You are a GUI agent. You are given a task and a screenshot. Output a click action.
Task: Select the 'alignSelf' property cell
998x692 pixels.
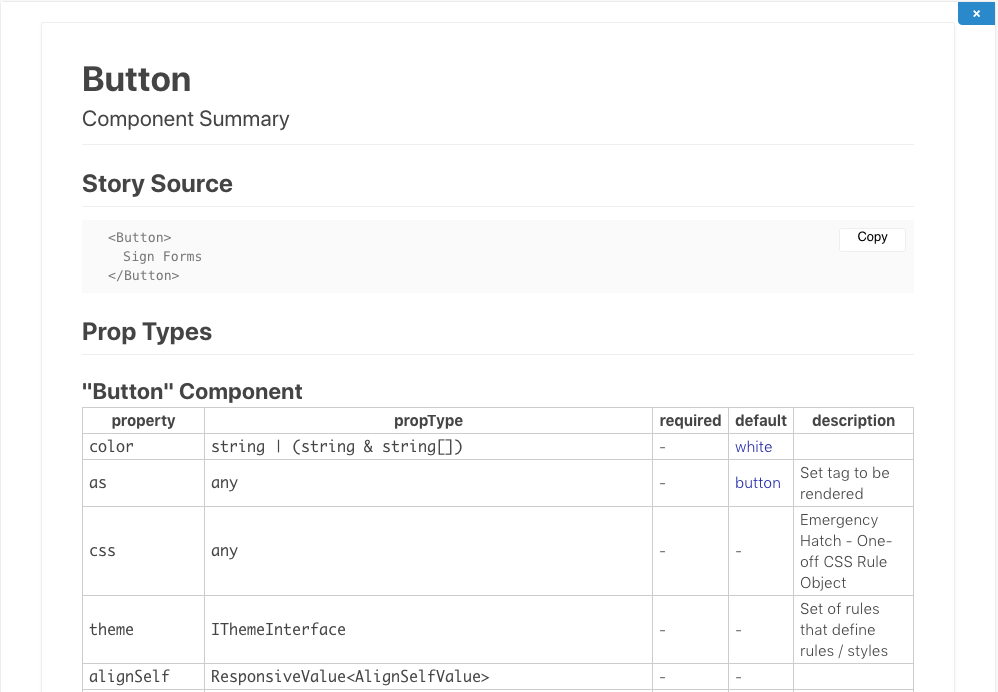click(x=129, y=677)
